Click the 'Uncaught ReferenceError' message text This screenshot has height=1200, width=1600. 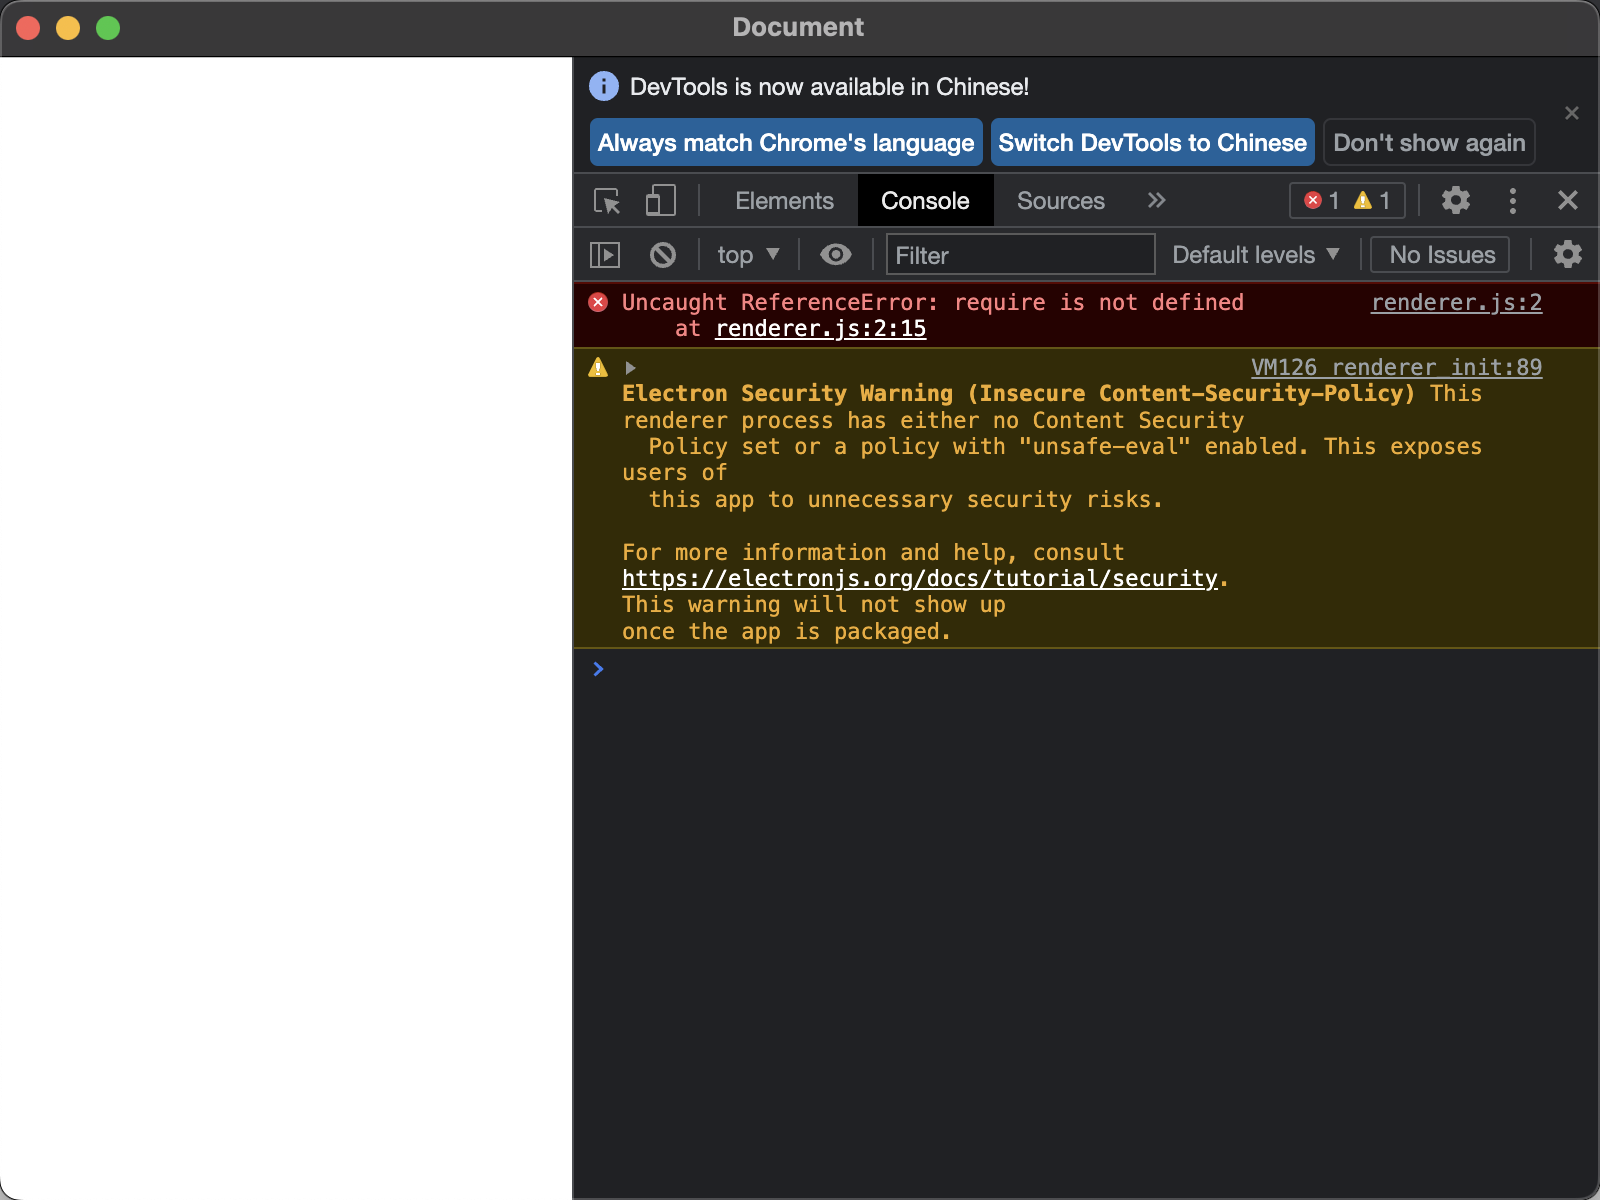click(932, 302)
